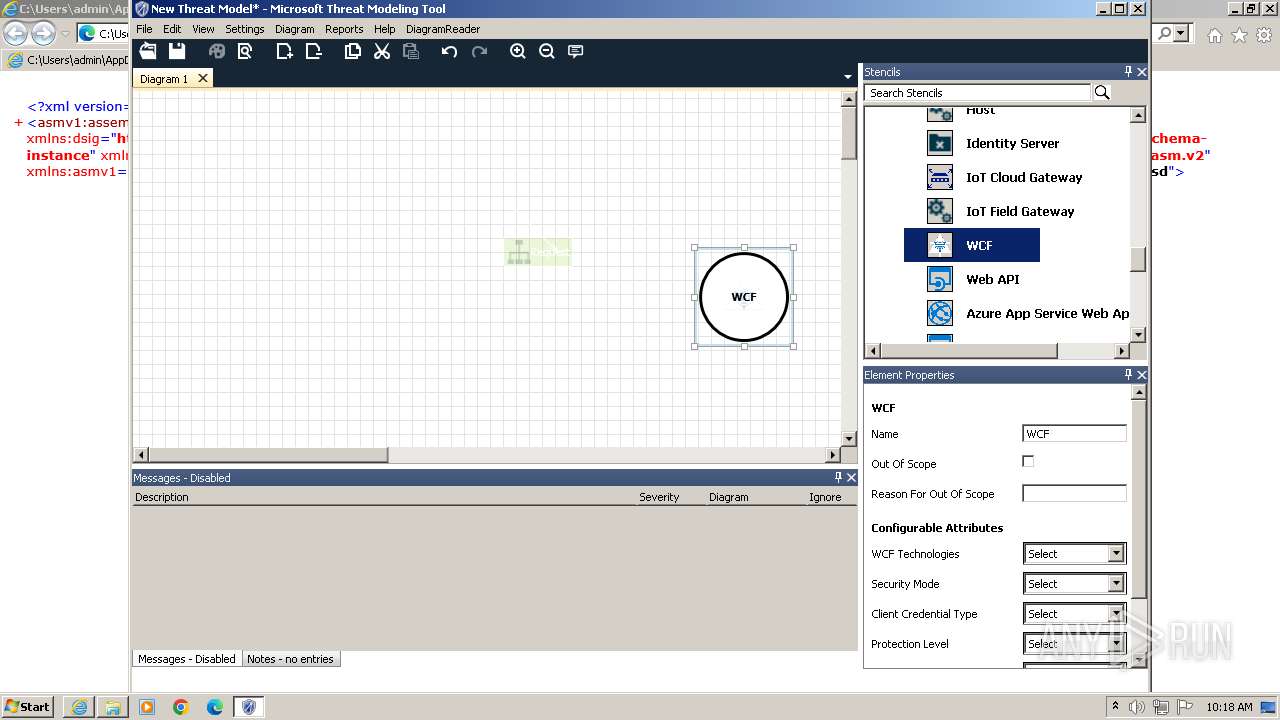Image resolution: width=1280 pixels, height=720 pixels.
Task: Switch to Messages - Disabled tab
Action: click(187, 659)
